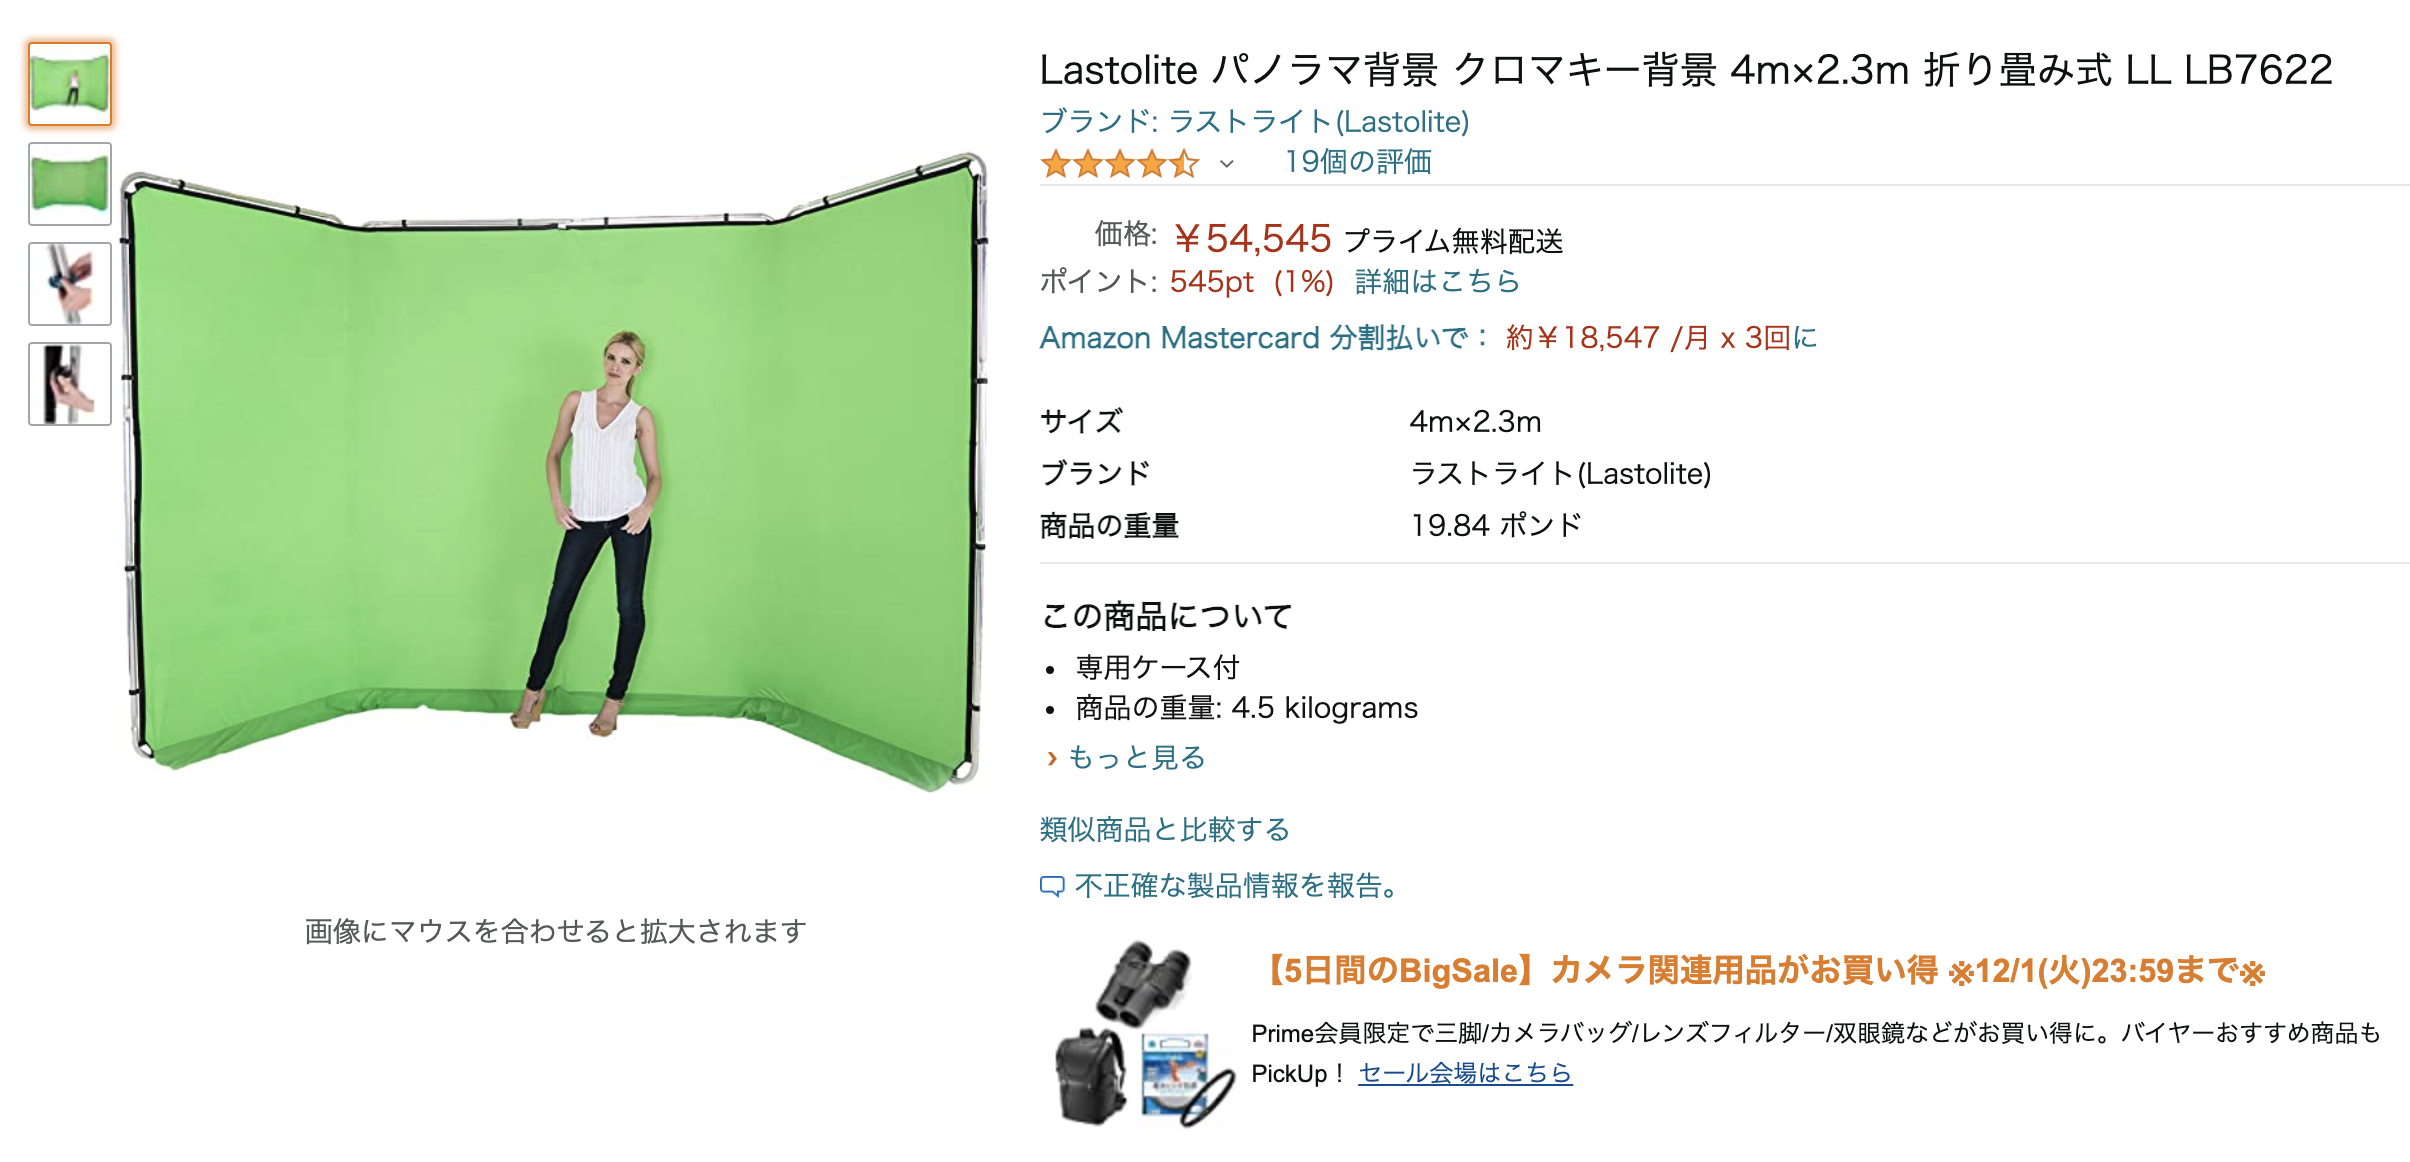2410x1162 pixels.
Task: Click the ￥54,545 price text
Action: pyautogui.click(x=1252, y=239)
